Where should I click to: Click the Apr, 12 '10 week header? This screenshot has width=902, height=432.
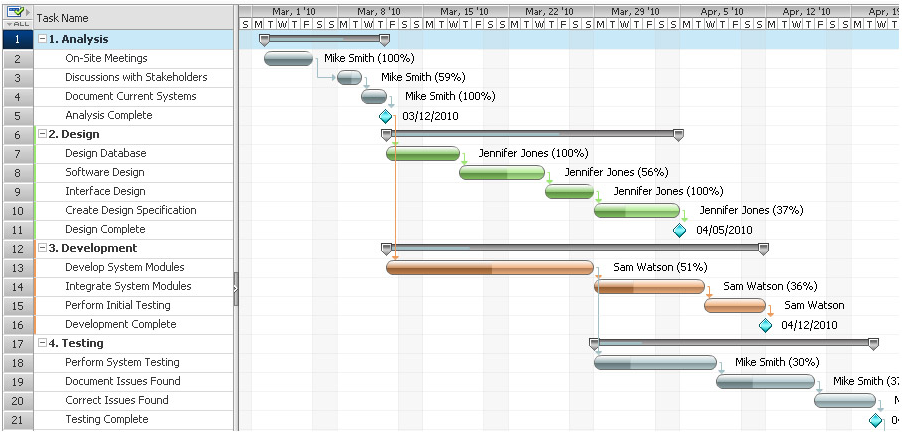(808, 11)
